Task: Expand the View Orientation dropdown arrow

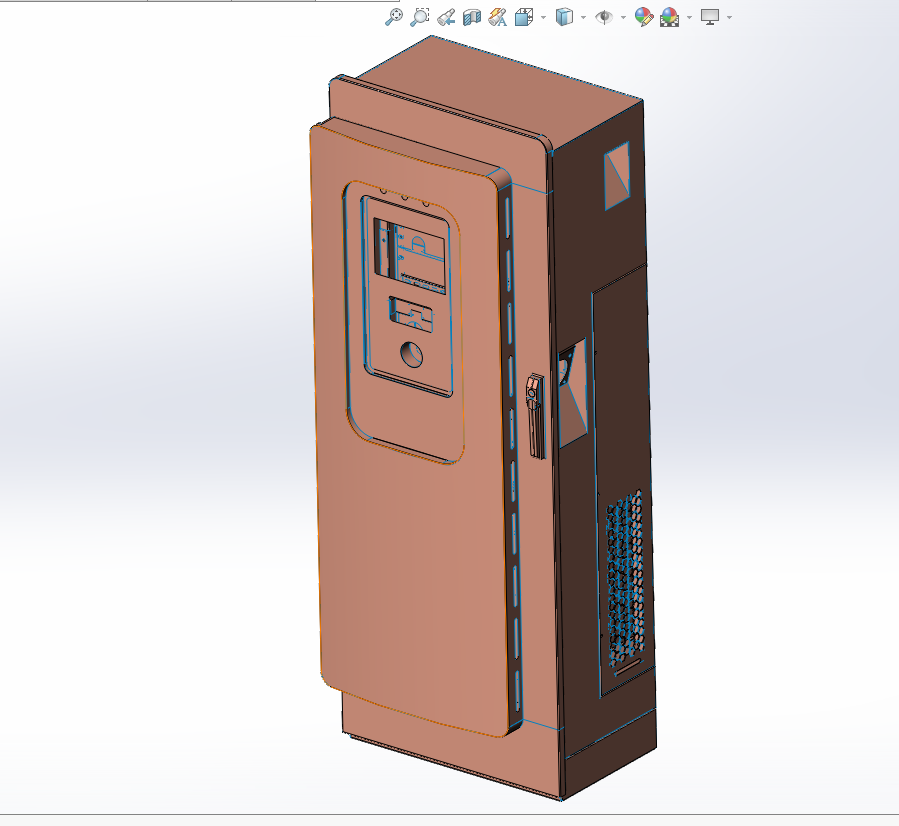Action: coord(542,16)
